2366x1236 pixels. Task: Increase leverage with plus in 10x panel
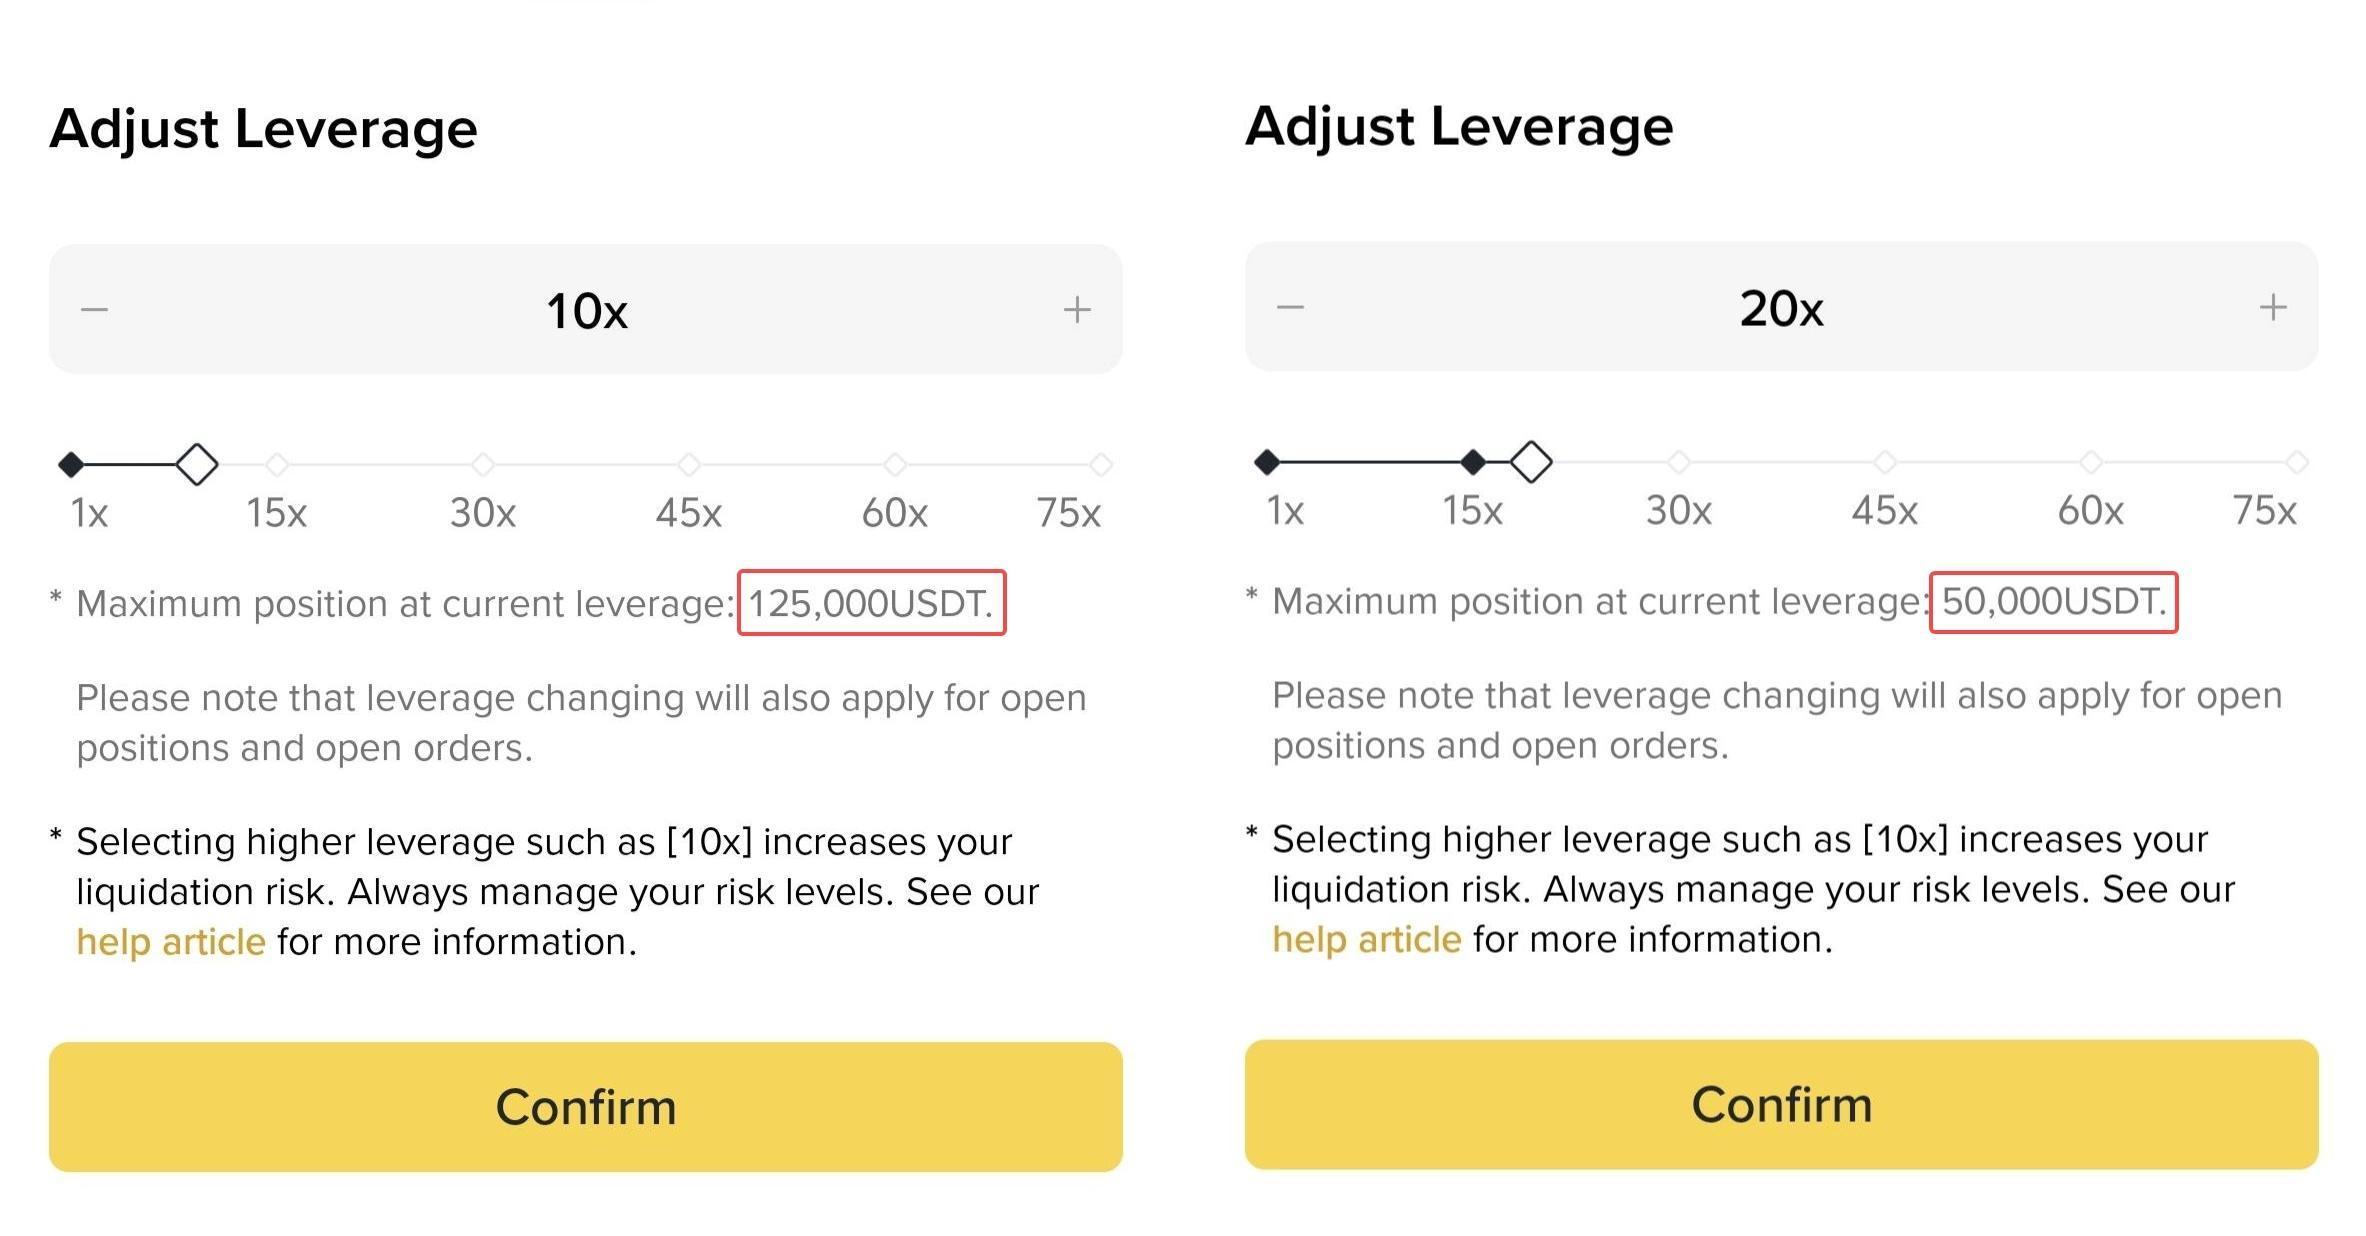click(x=1077, y=310)
